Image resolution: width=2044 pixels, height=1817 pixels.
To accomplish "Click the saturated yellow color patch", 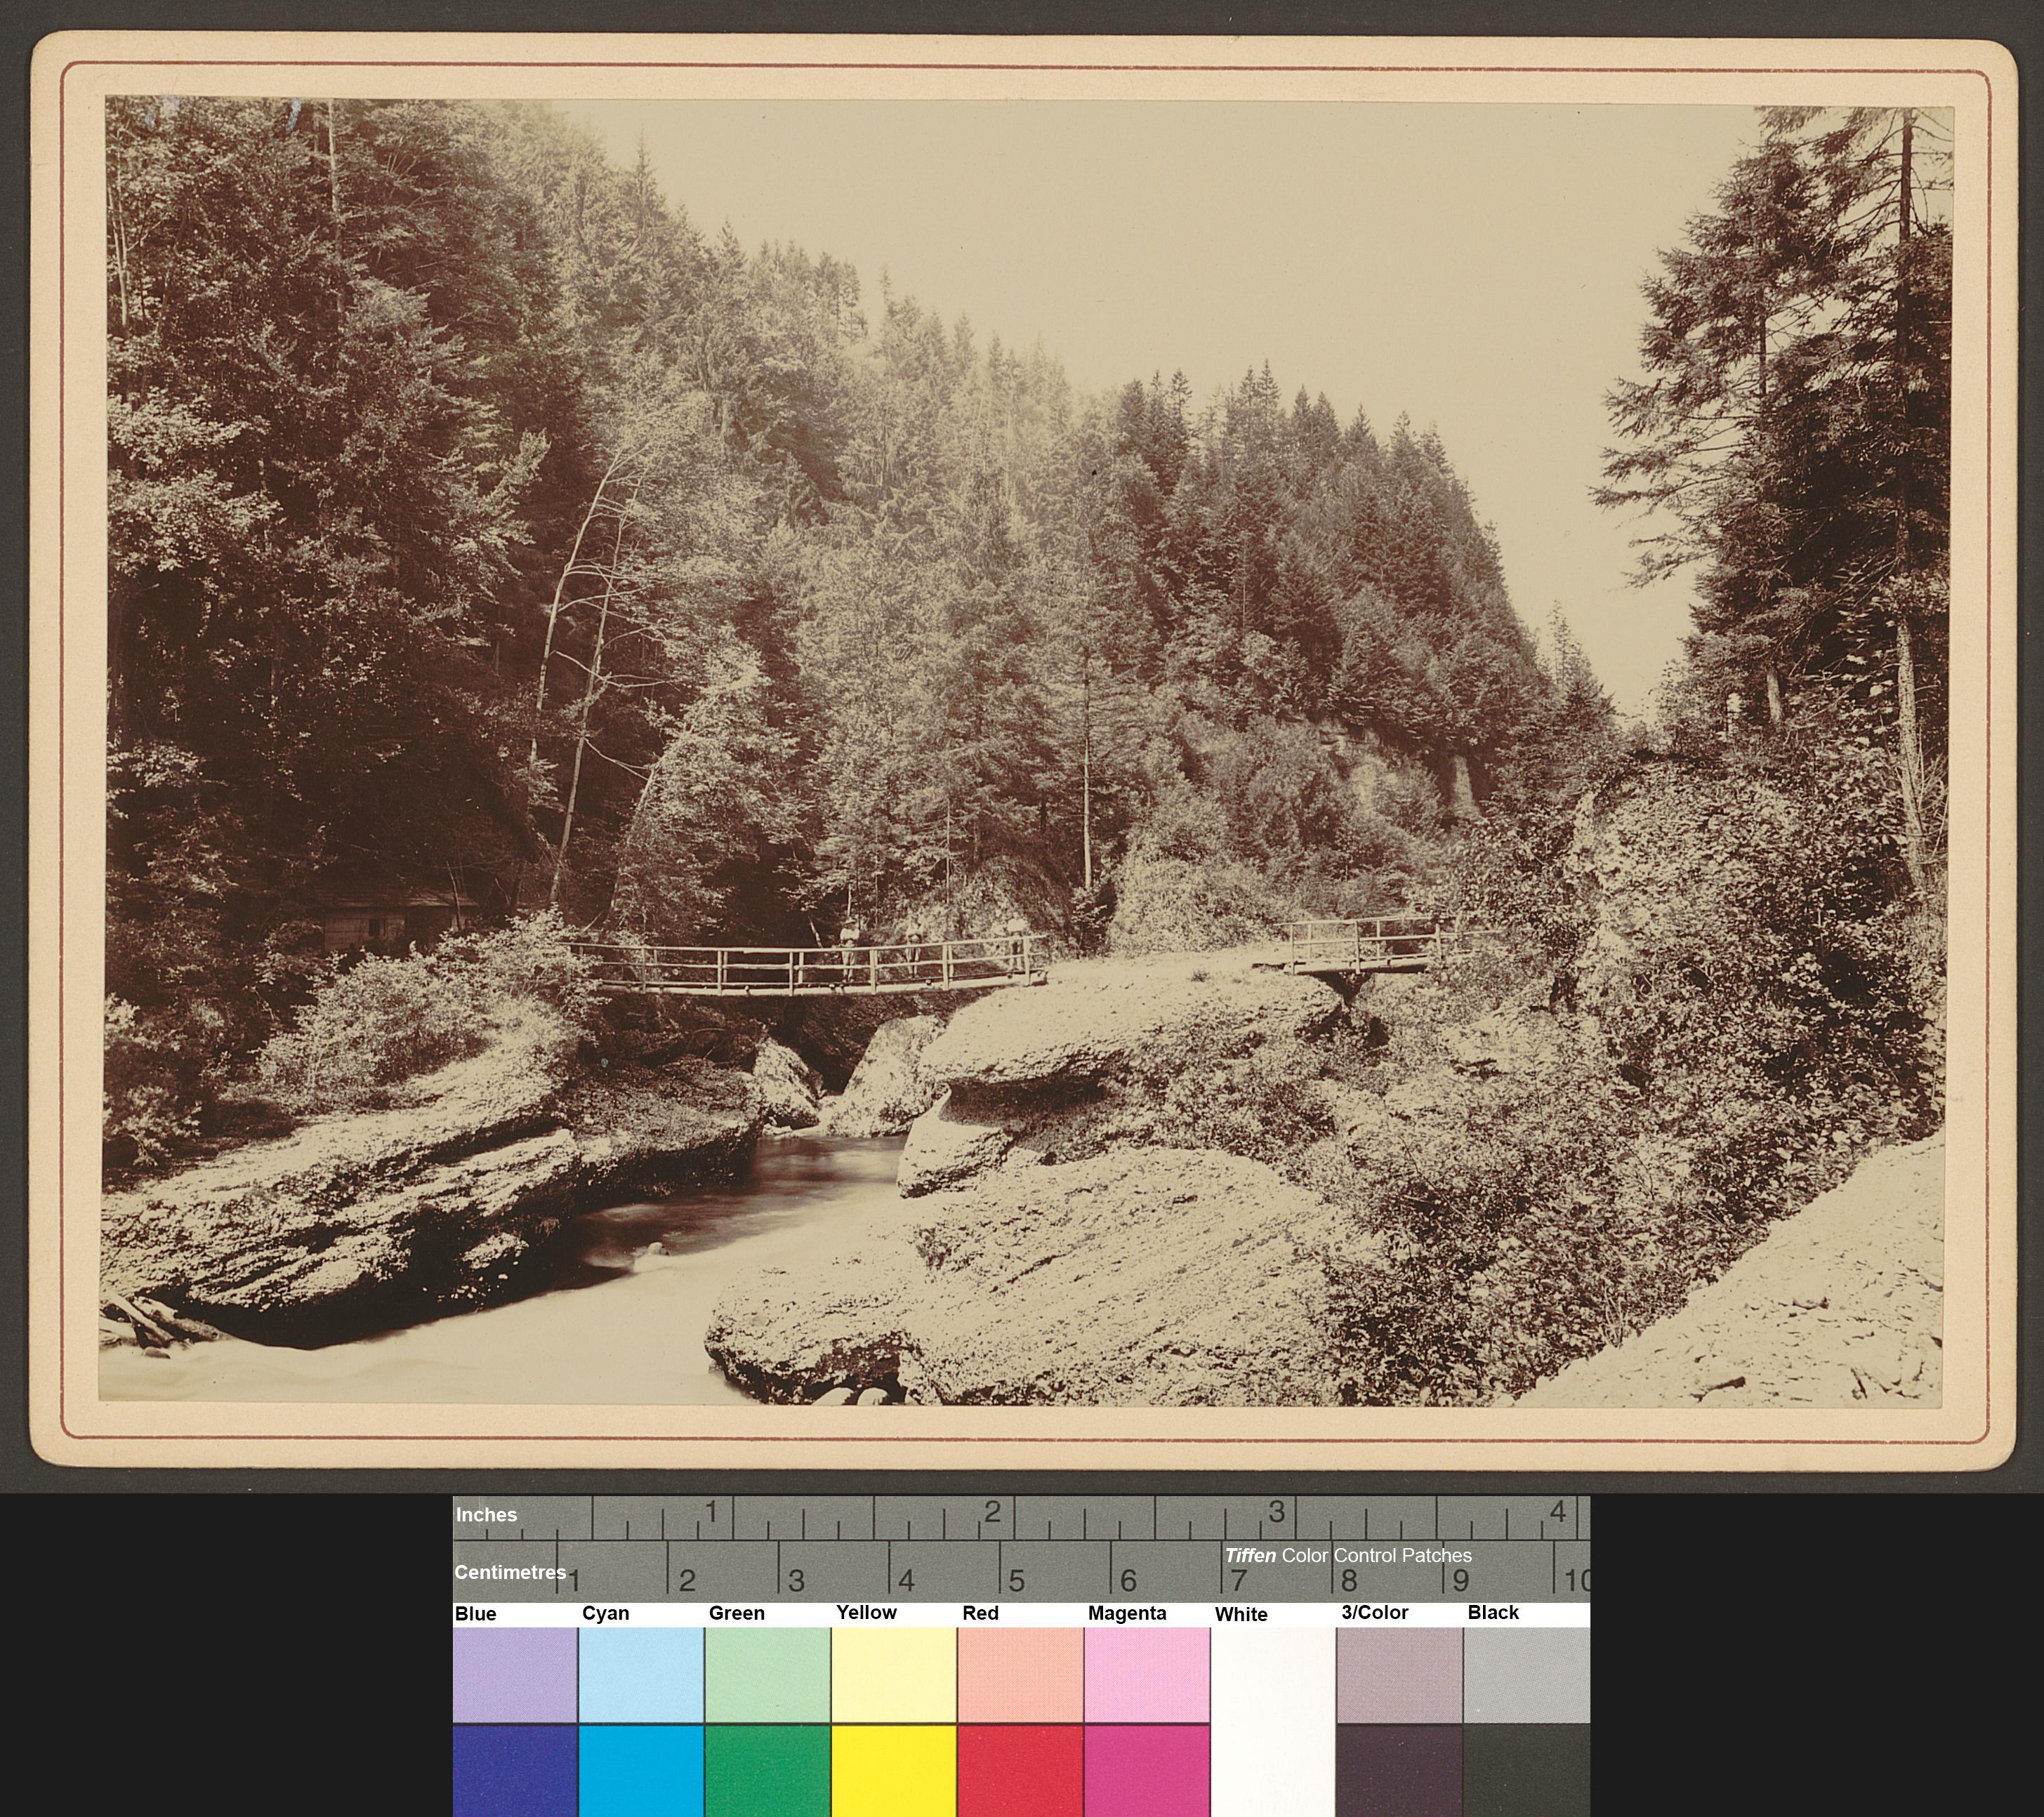I will coord(894,1771).
